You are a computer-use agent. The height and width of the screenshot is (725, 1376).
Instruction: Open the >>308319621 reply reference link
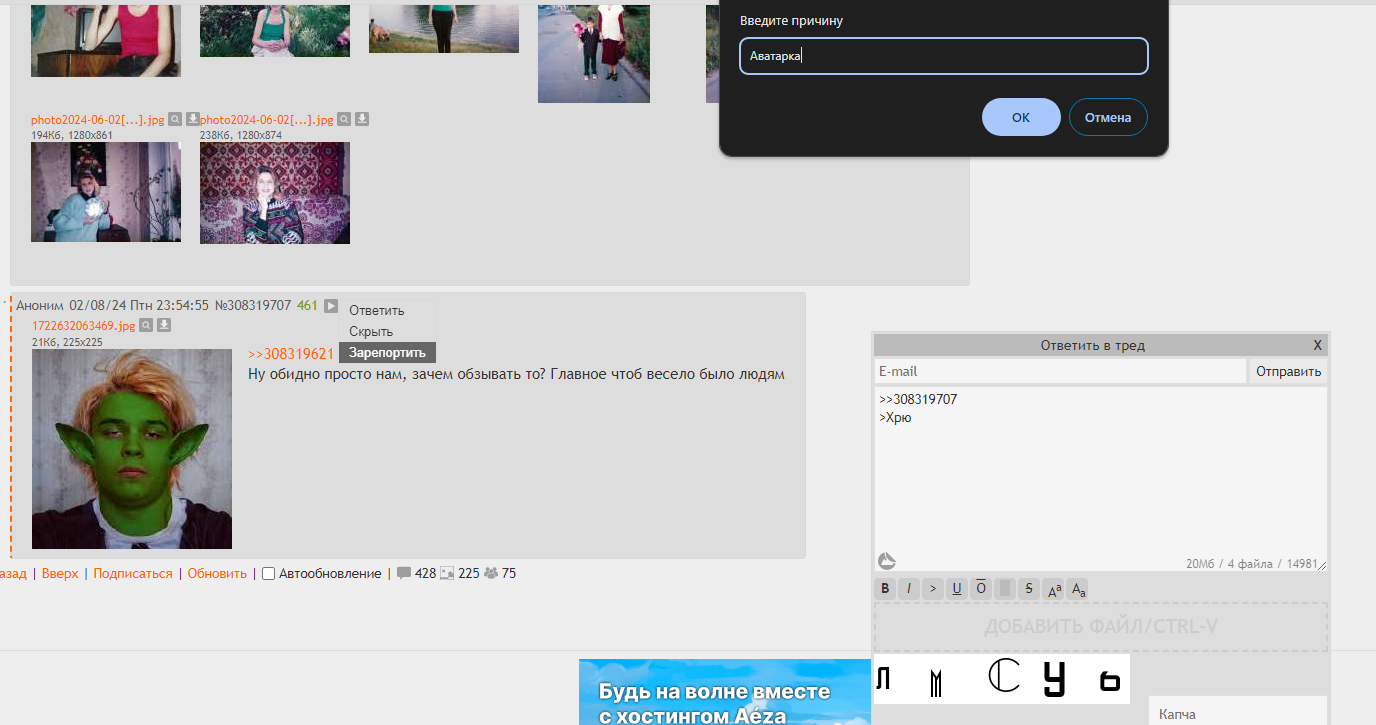pos(291,354)
